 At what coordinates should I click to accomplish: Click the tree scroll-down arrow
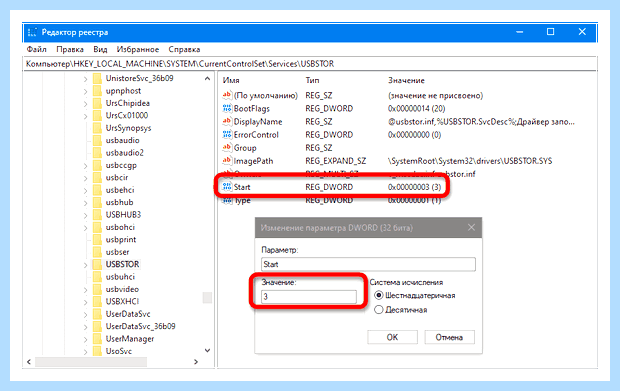[207, 350]
